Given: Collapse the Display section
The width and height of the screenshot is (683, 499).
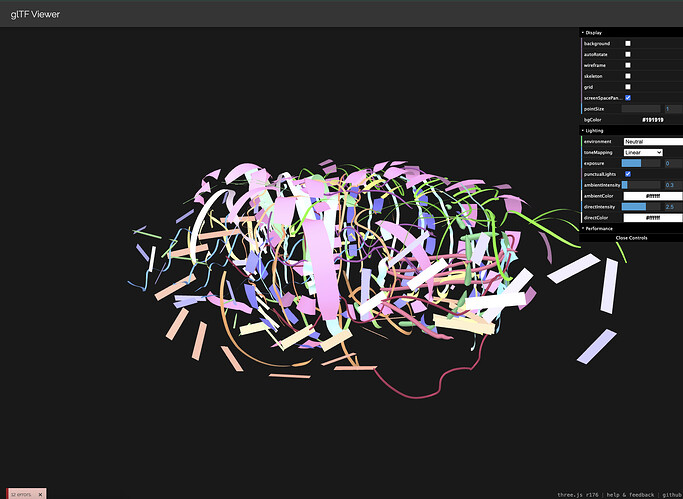Looking at the screenshot, I should click(631, 33).
